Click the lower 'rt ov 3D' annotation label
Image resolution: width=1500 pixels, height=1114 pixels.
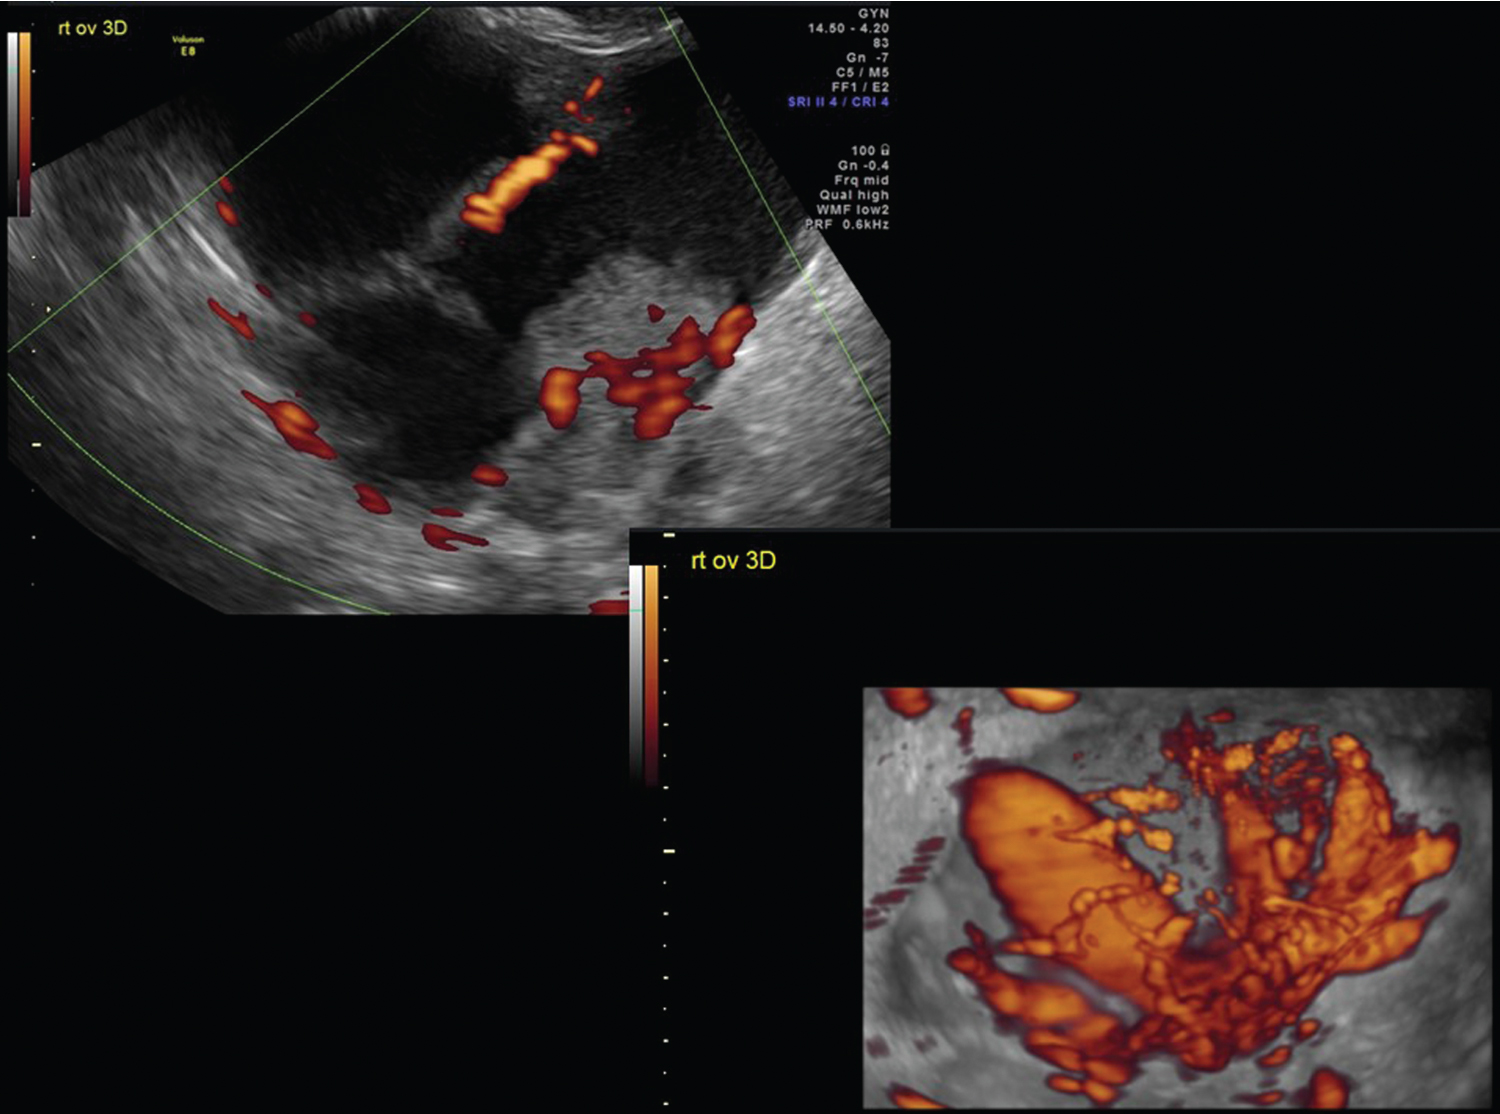click(733, 561)
